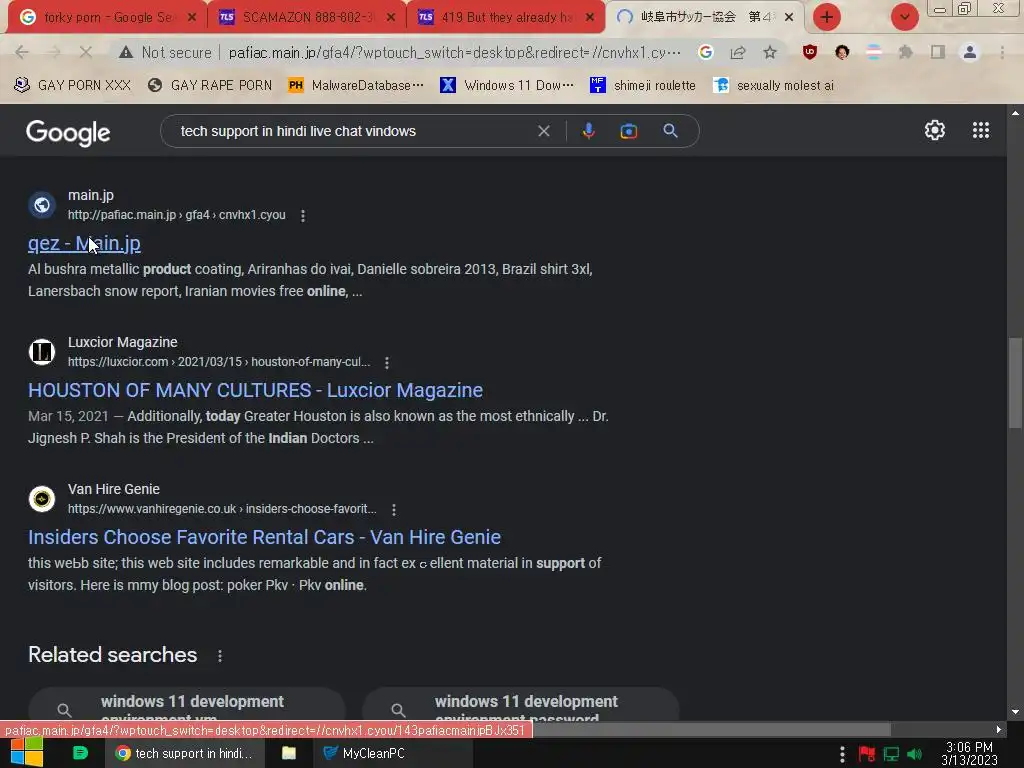
Task: Show hidden system tray icons
Action: click(x=842, y=754)
